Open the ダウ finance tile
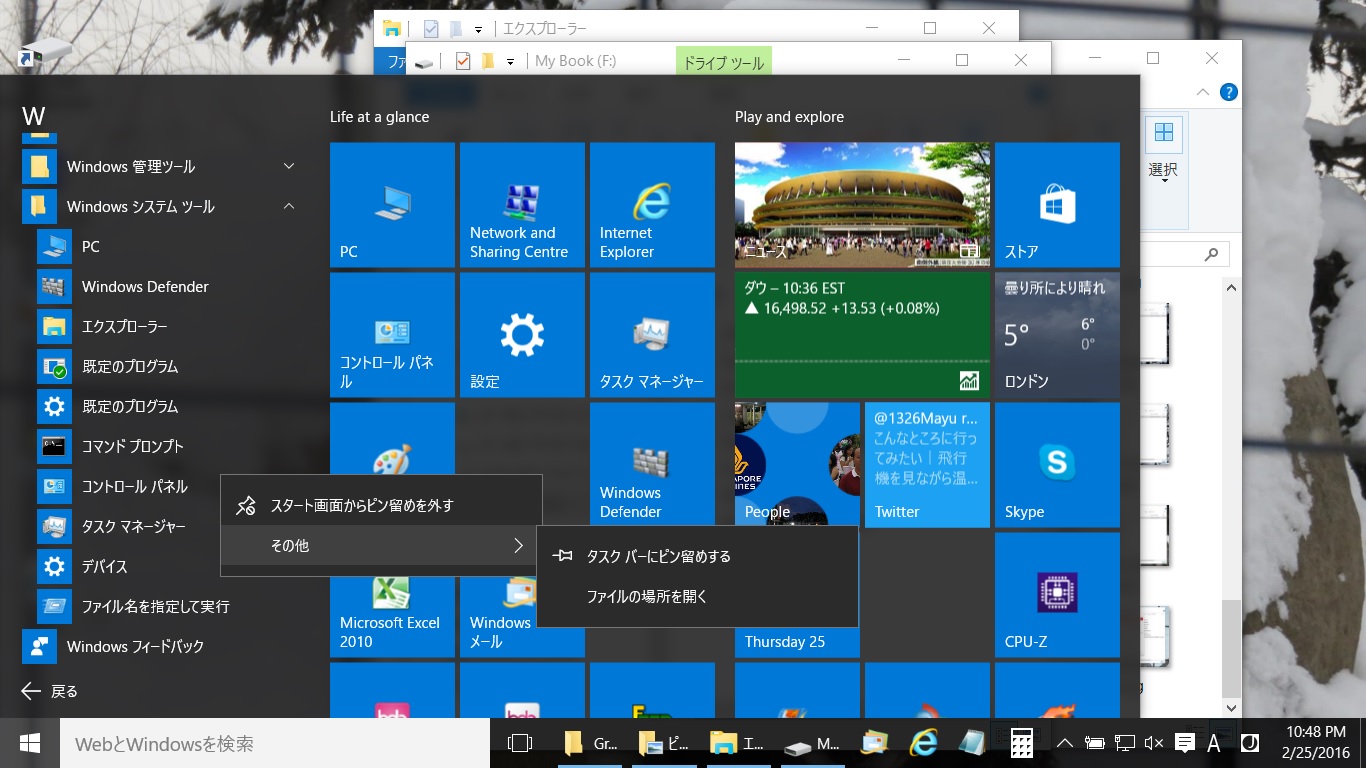The width and height of the screenshot is (1366, 768). click(x=862, y=335)
